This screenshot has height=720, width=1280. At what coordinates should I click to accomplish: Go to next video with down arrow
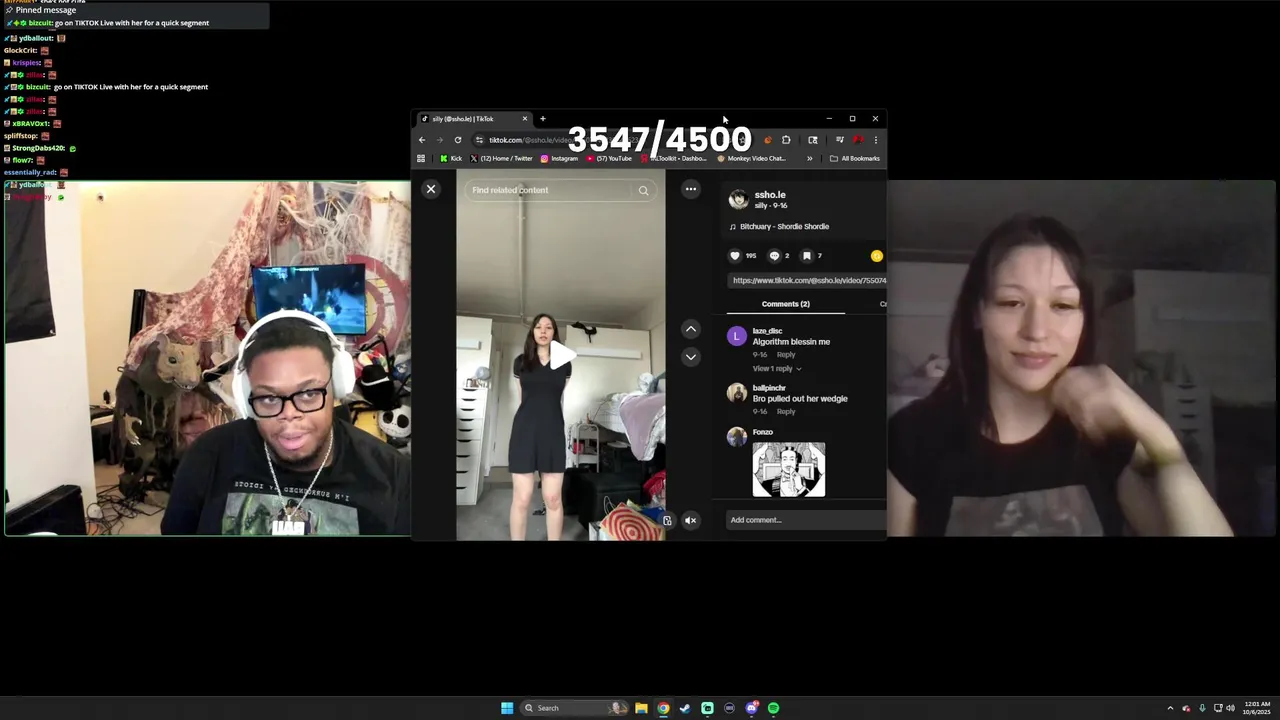pyautogui.click(x=690, y=357)
